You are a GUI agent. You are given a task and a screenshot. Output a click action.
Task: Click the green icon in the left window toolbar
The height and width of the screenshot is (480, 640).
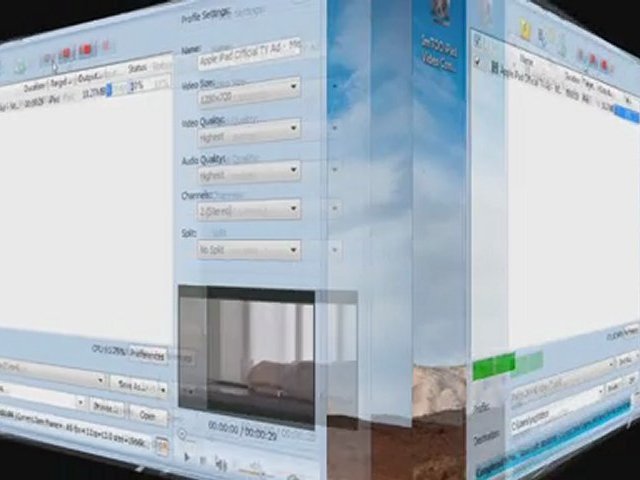[20, 67]
